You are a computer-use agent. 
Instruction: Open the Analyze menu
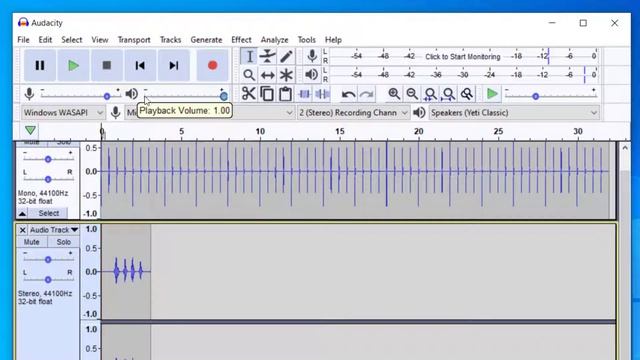click(x=274, y=40)
